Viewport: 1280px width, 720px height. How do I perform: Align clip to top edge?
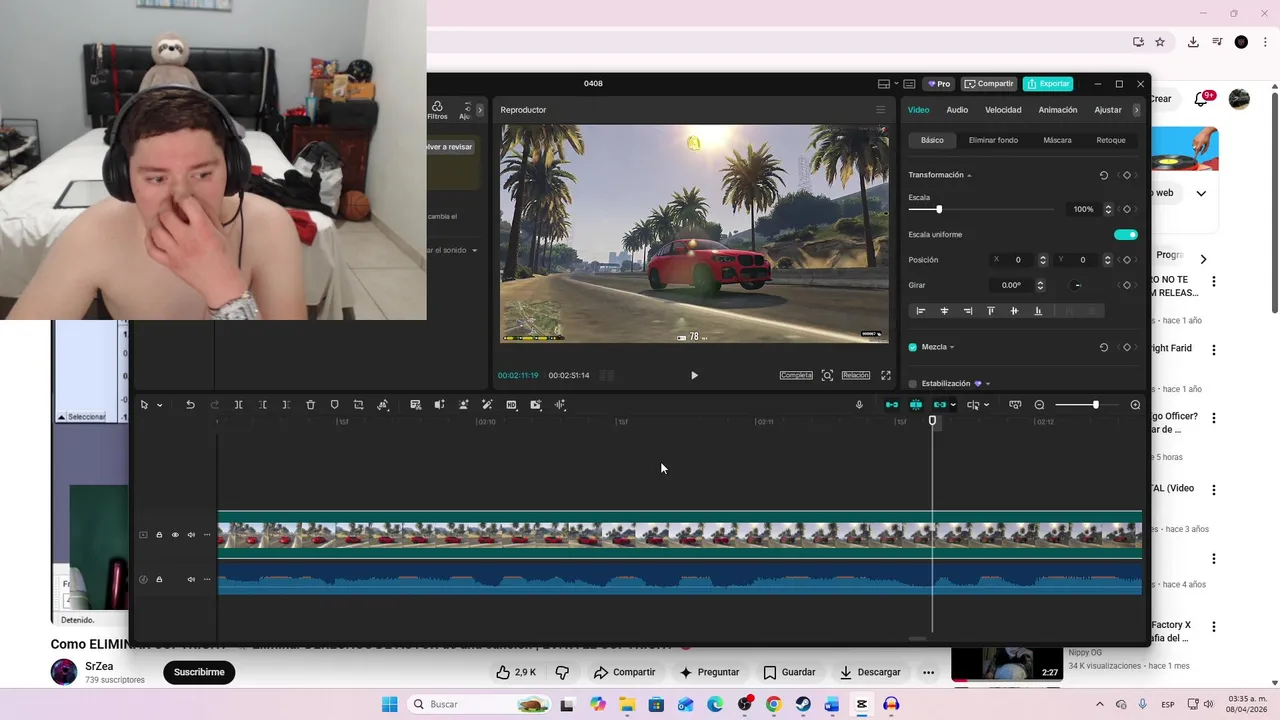pyautogui.click(x=991, y=311)
